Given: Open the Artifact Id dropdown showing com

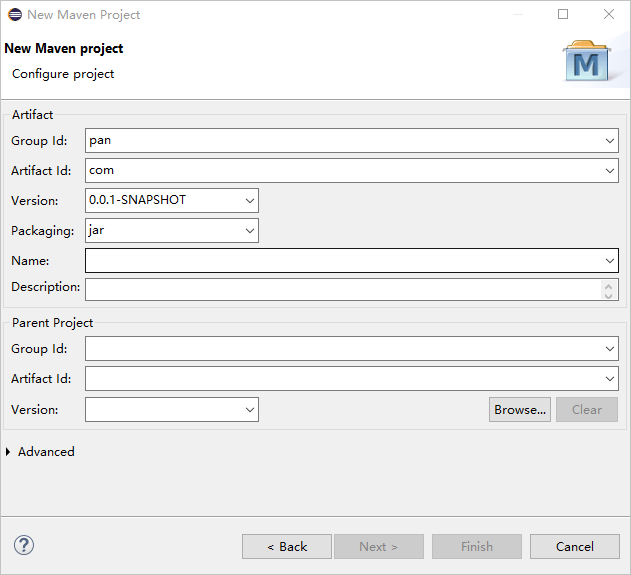Looking at the screenshot, I should (610, 171).
